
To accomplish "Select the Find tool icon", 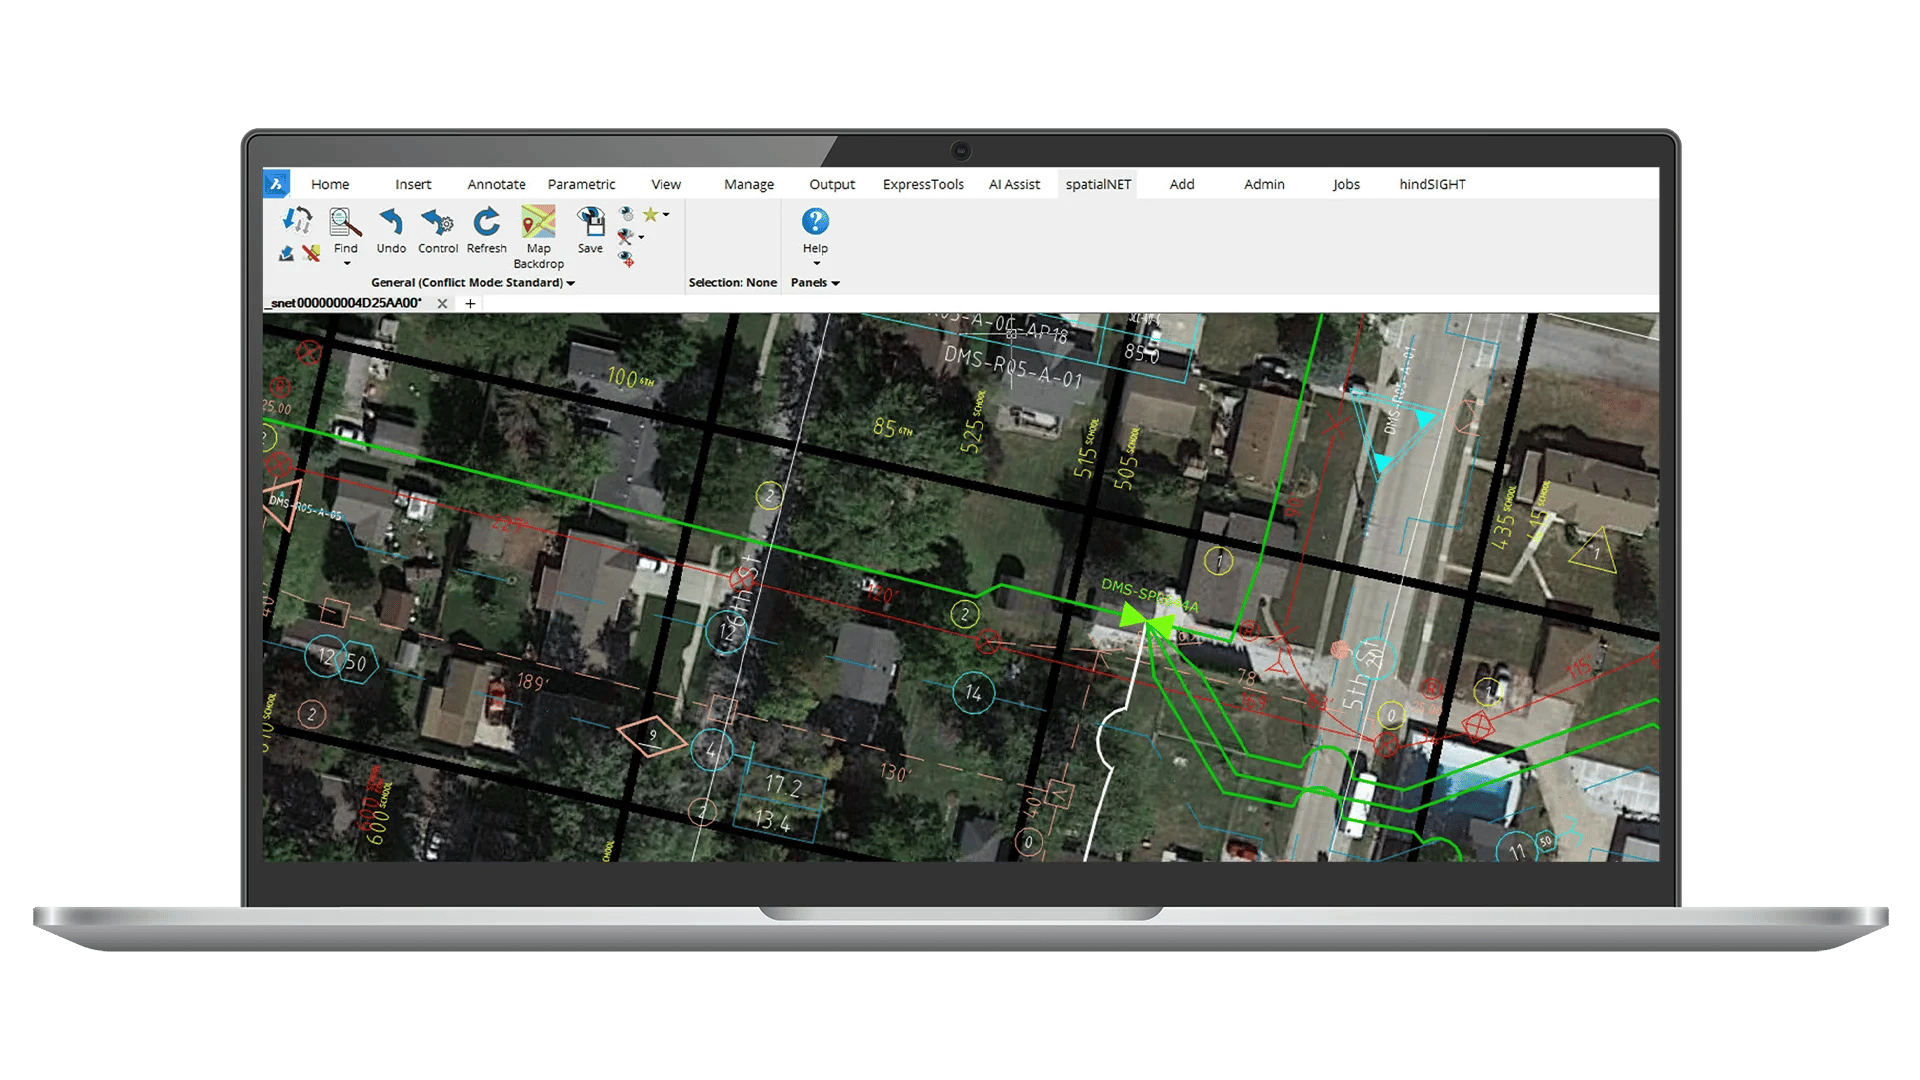I will point(345,220).
